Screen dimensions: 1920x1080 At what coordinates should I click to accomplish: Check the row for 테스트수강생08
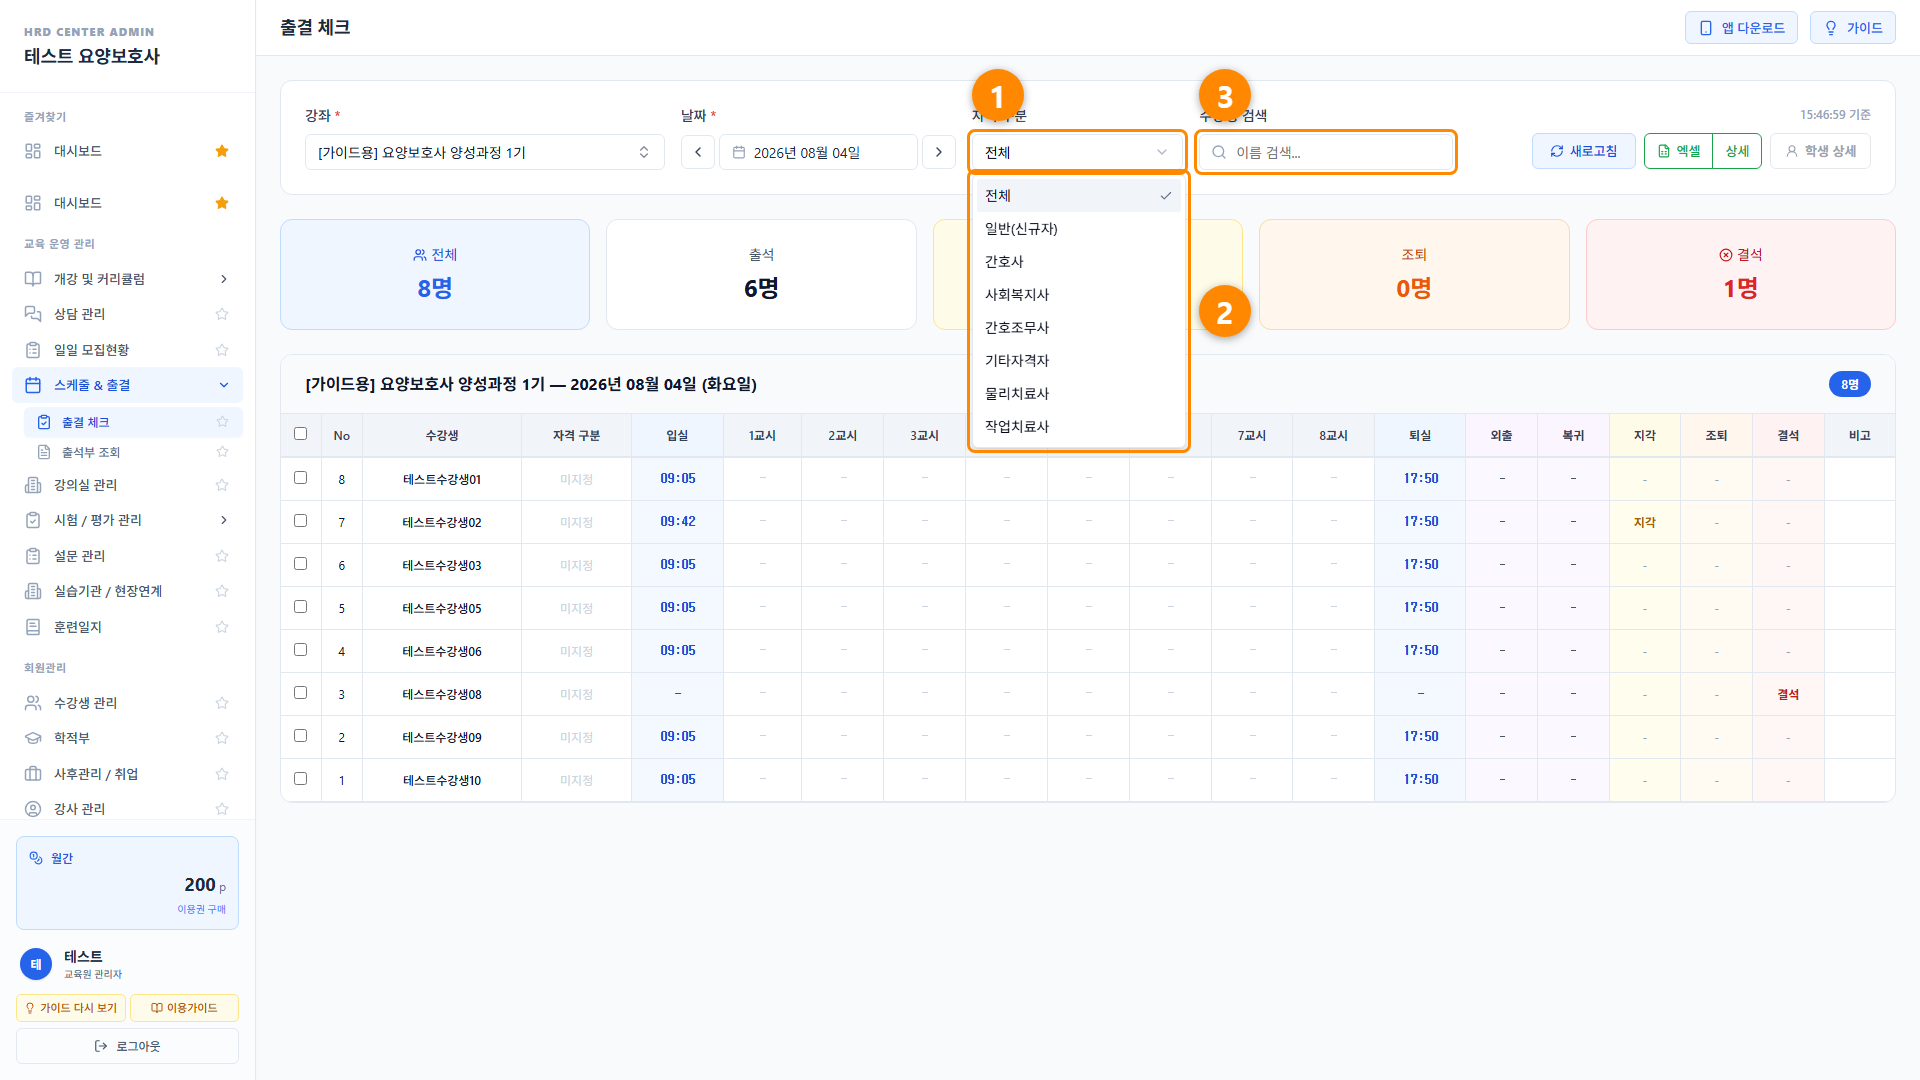(300, 693)
